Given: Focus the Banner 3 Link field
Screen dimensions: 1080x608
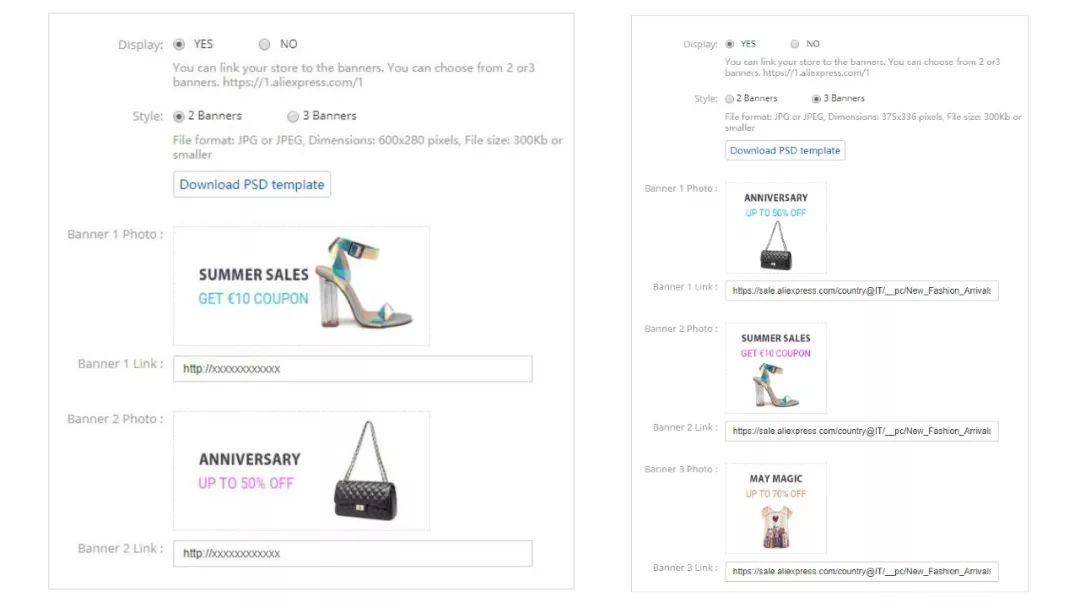Looking at the screenshot, I should [x=861, y=571].
